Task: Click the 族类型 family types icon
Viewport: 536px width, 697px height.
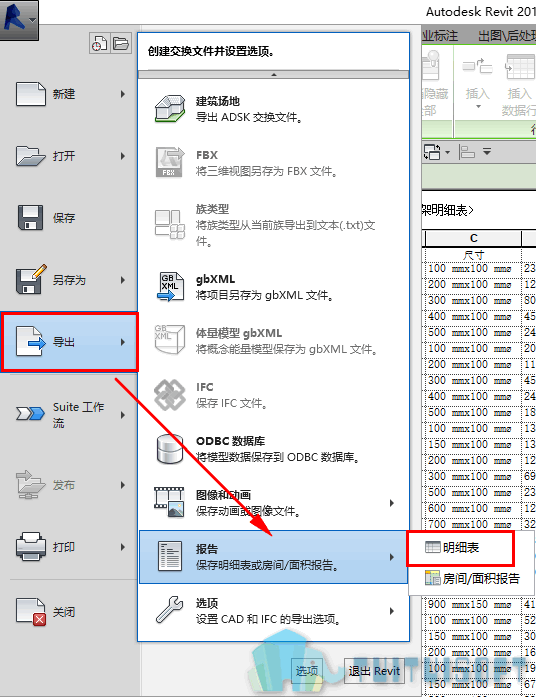Action: point(170,224)
